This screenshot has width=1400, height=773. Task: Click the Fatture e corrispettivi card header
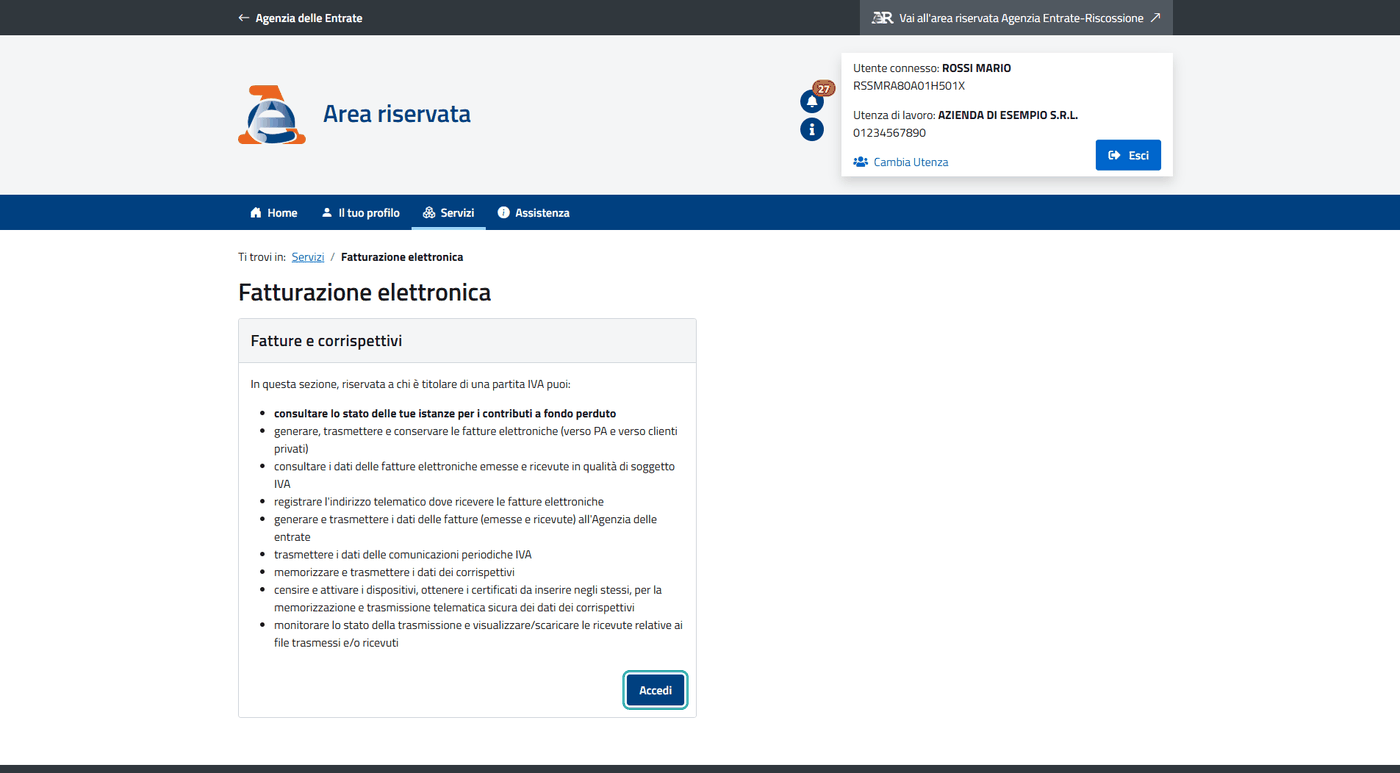tap(467, 341)
